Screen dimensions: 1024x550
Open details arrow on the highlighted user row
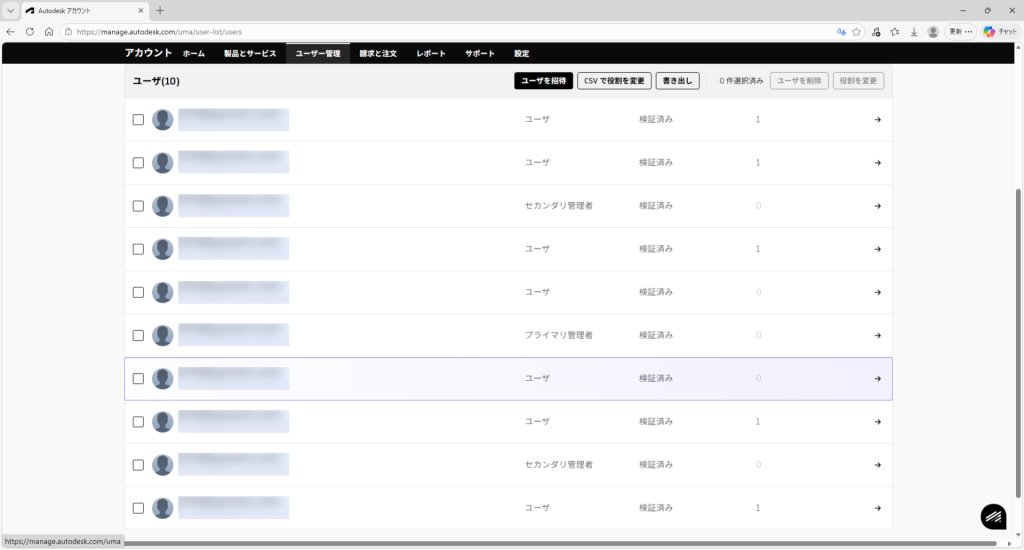(877, 379)
